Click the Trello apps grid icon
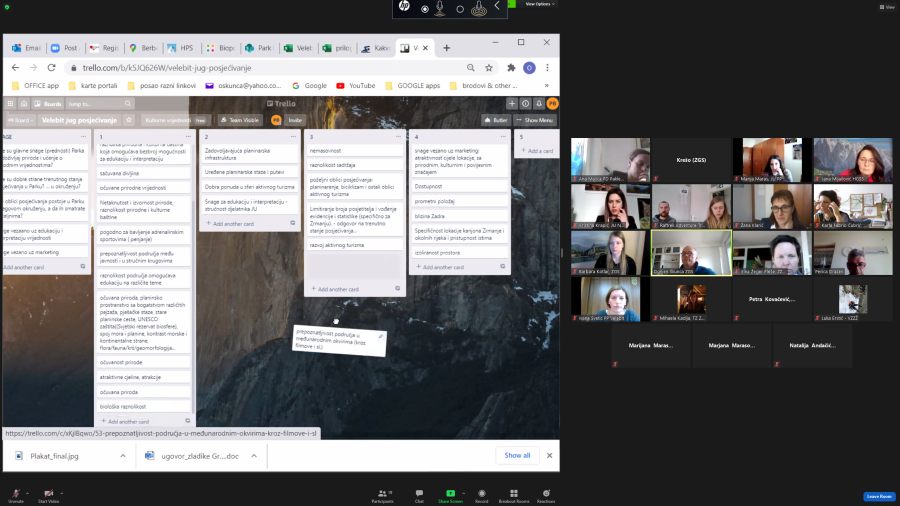Viewport: 900px width, 506px height. 10,103
